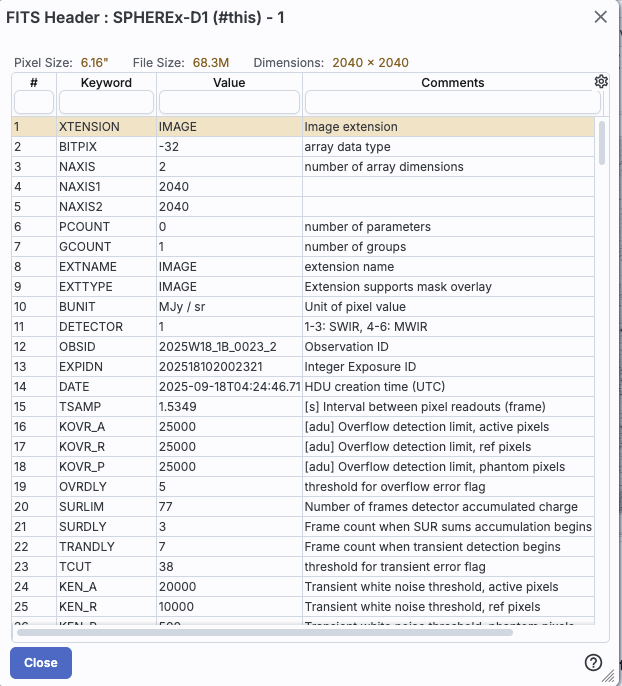Sort by the Keyword column header
Viewport: 622px width, 686px height.
tap(106, 83)
